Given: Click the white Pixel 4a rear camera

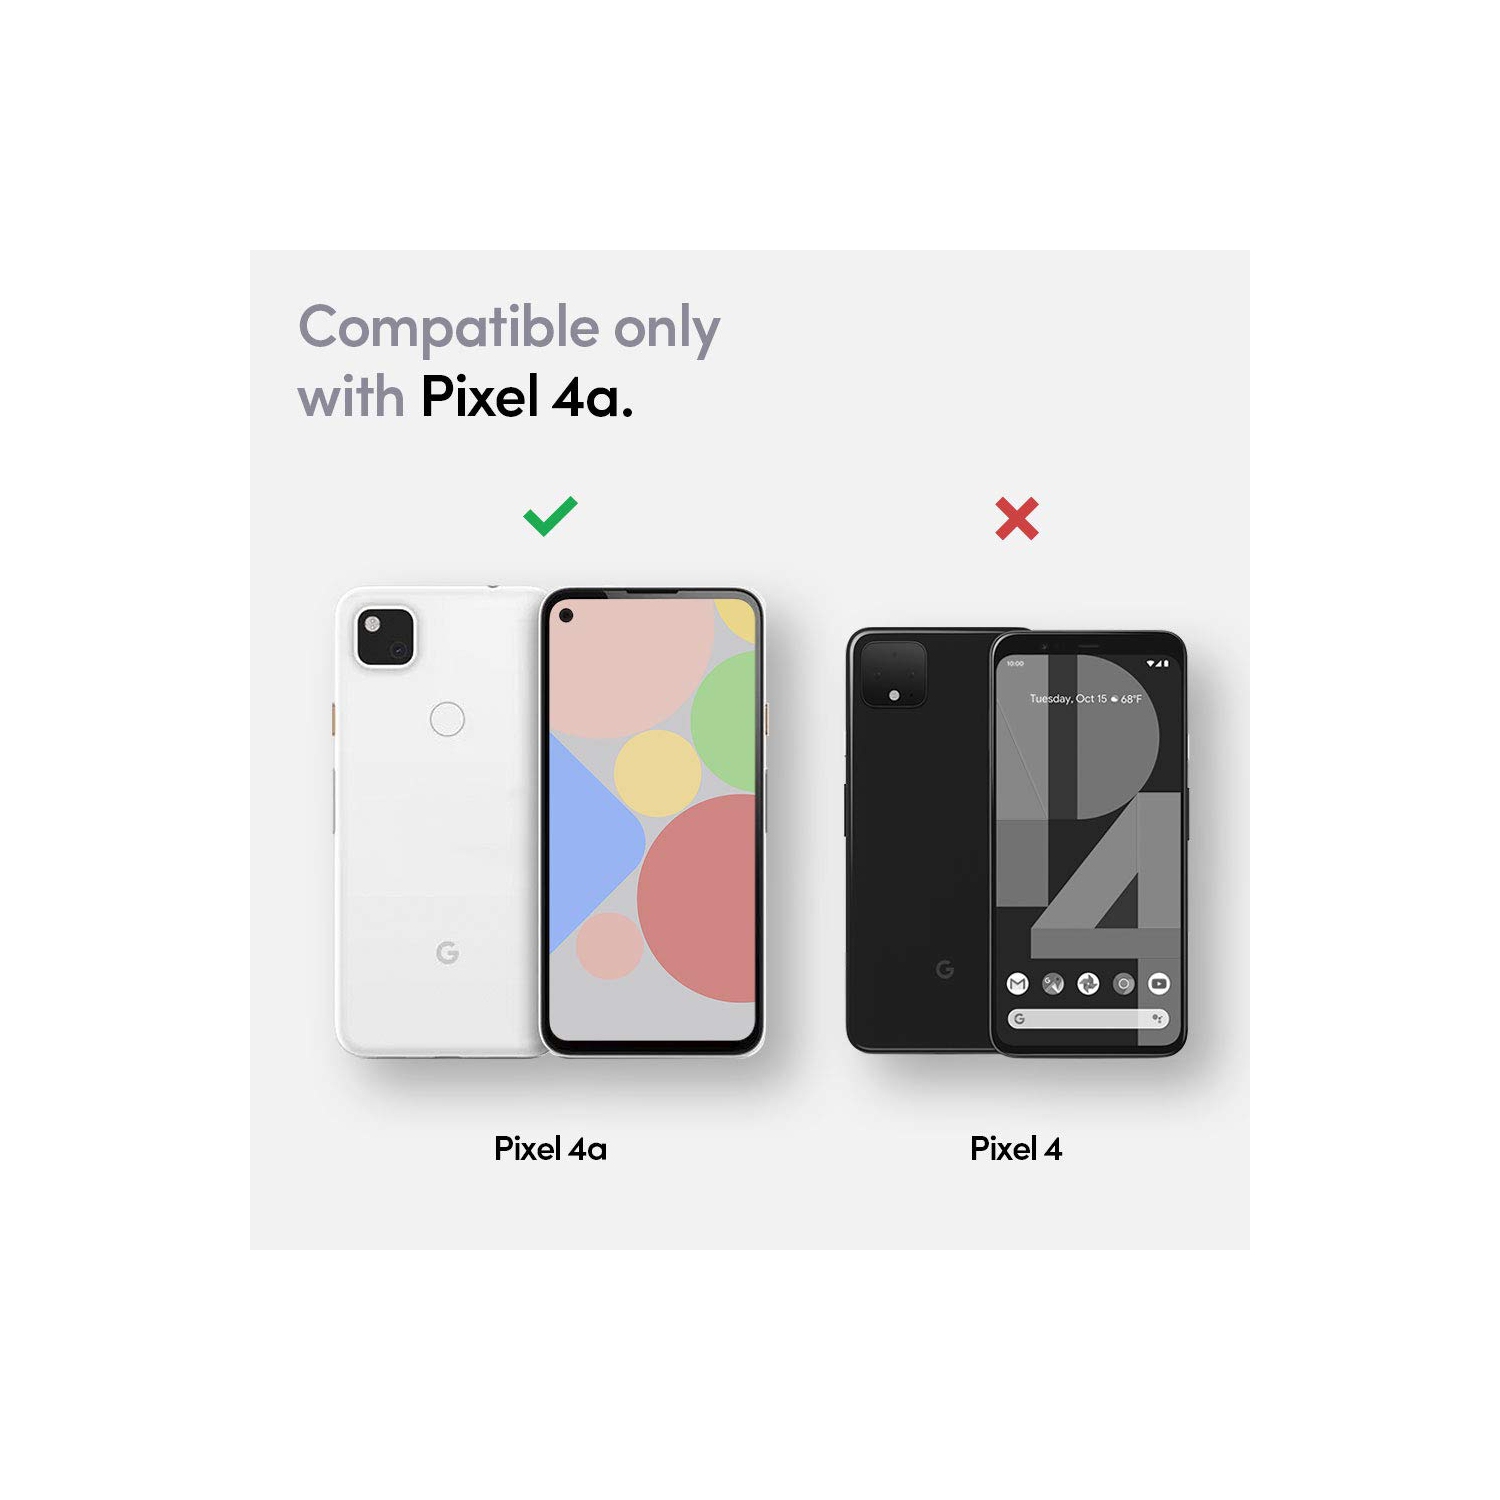Looking at the screenshot, I should click(x=386, y=637).
